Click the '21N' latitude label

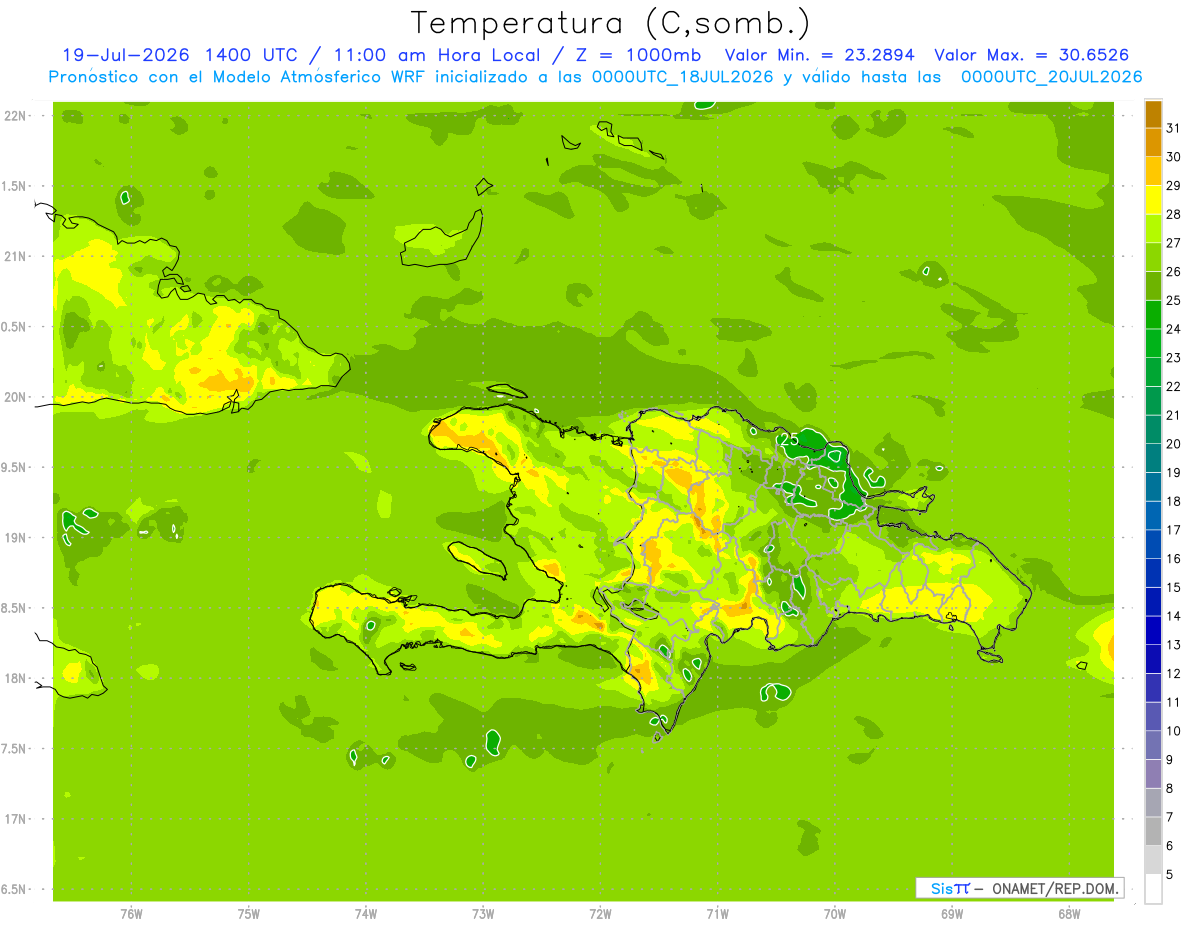coord(14,257)
